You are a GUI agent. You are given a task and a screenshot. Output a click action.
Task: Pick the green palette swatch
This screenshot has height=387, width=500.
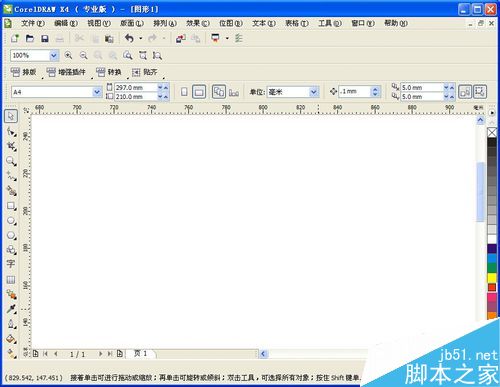tap(492, 268)
